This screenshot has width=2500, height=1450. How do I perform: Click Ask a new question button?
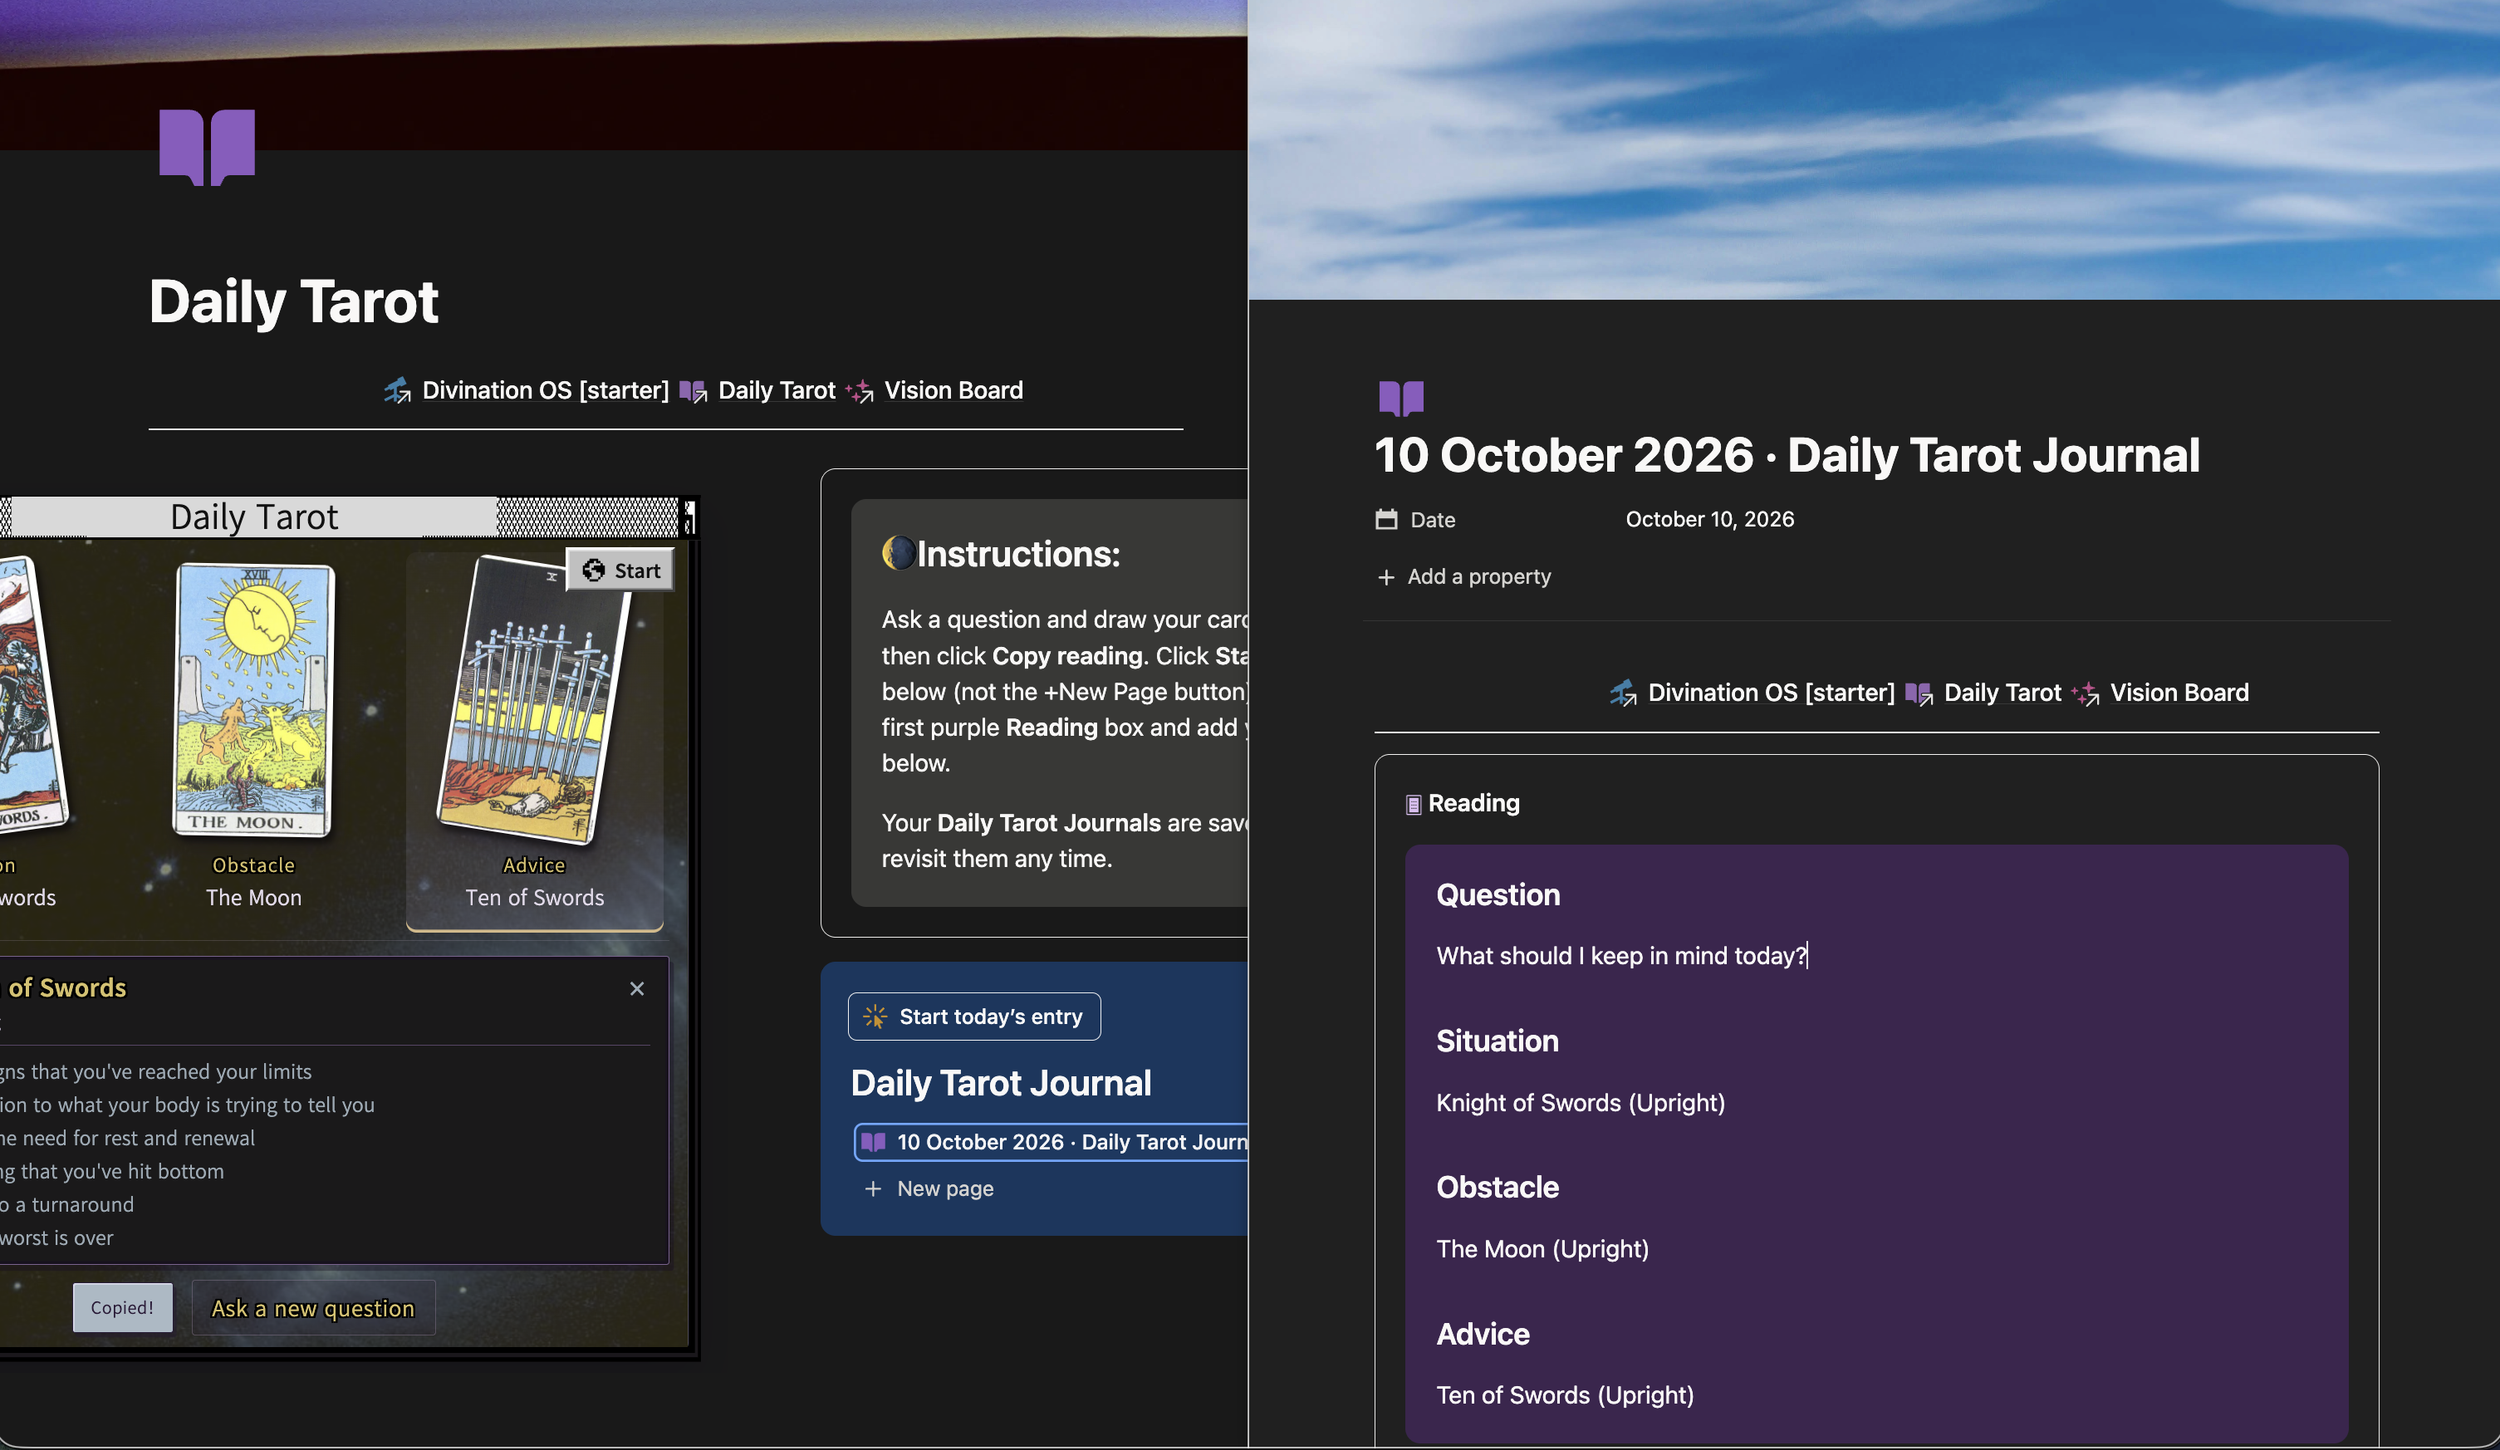pos(313,1308)
